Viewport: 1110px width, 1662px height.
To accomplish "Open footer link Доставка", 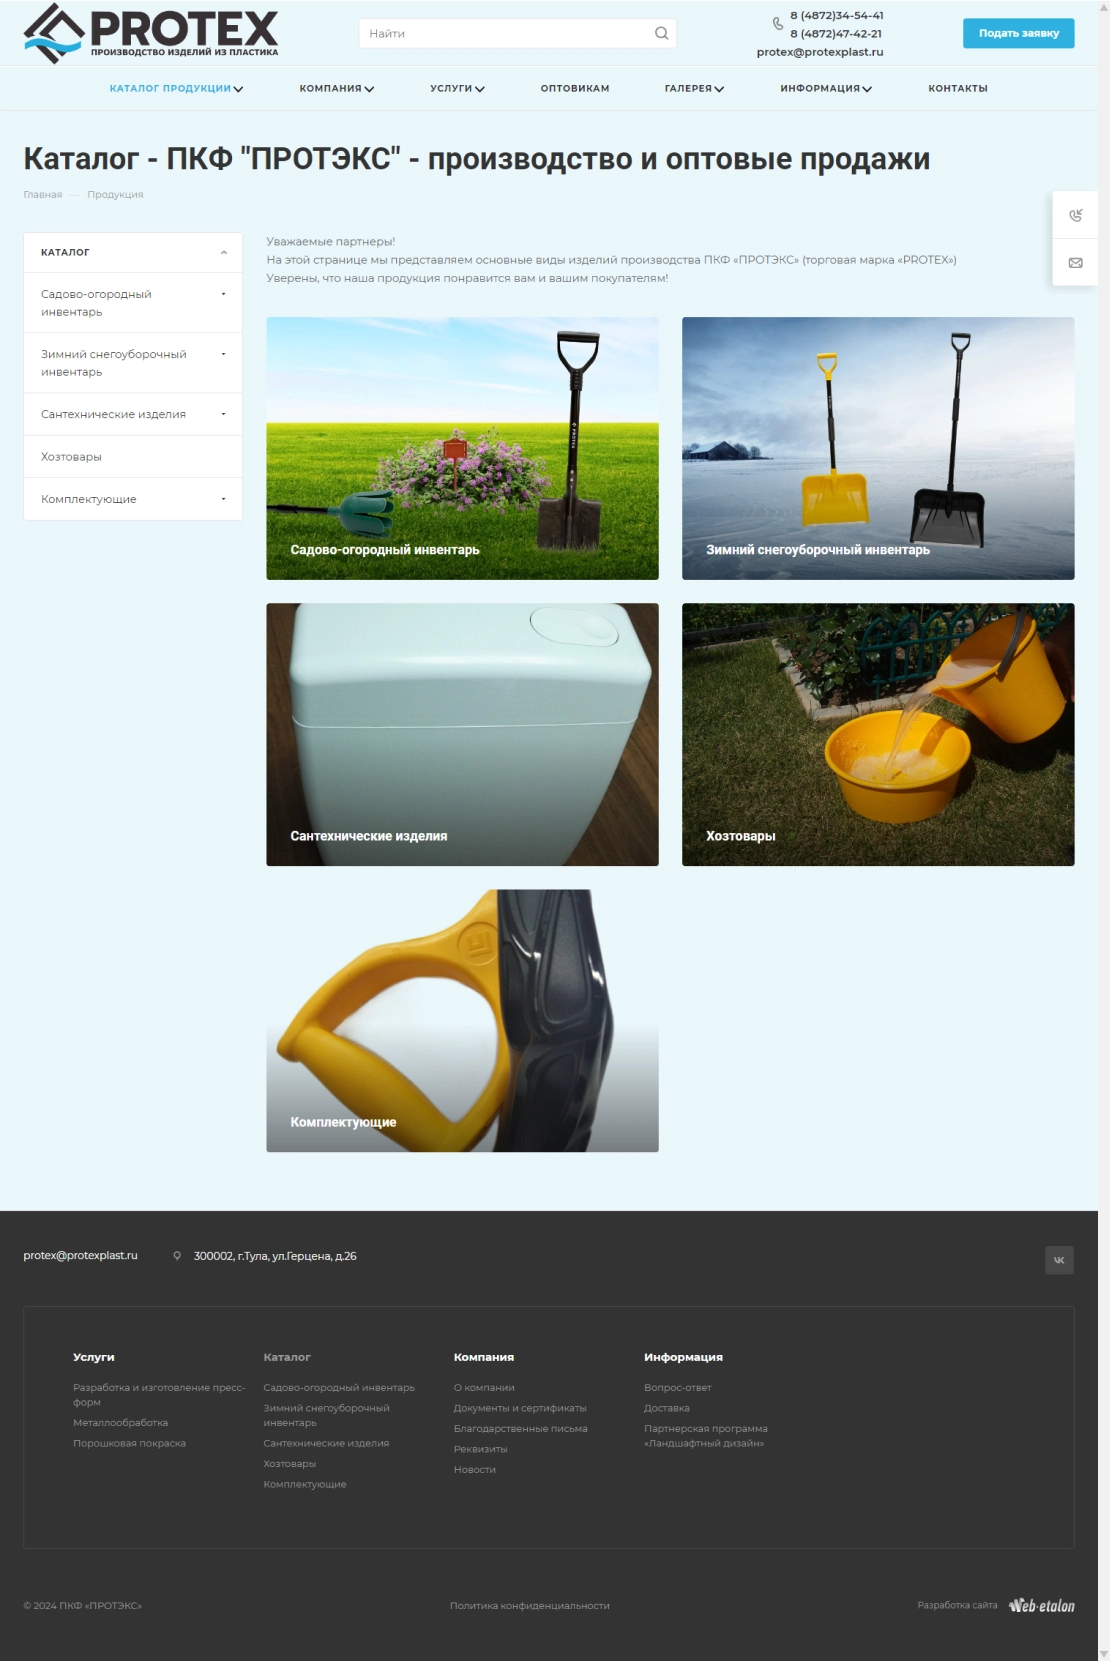I will [667, 1408].
